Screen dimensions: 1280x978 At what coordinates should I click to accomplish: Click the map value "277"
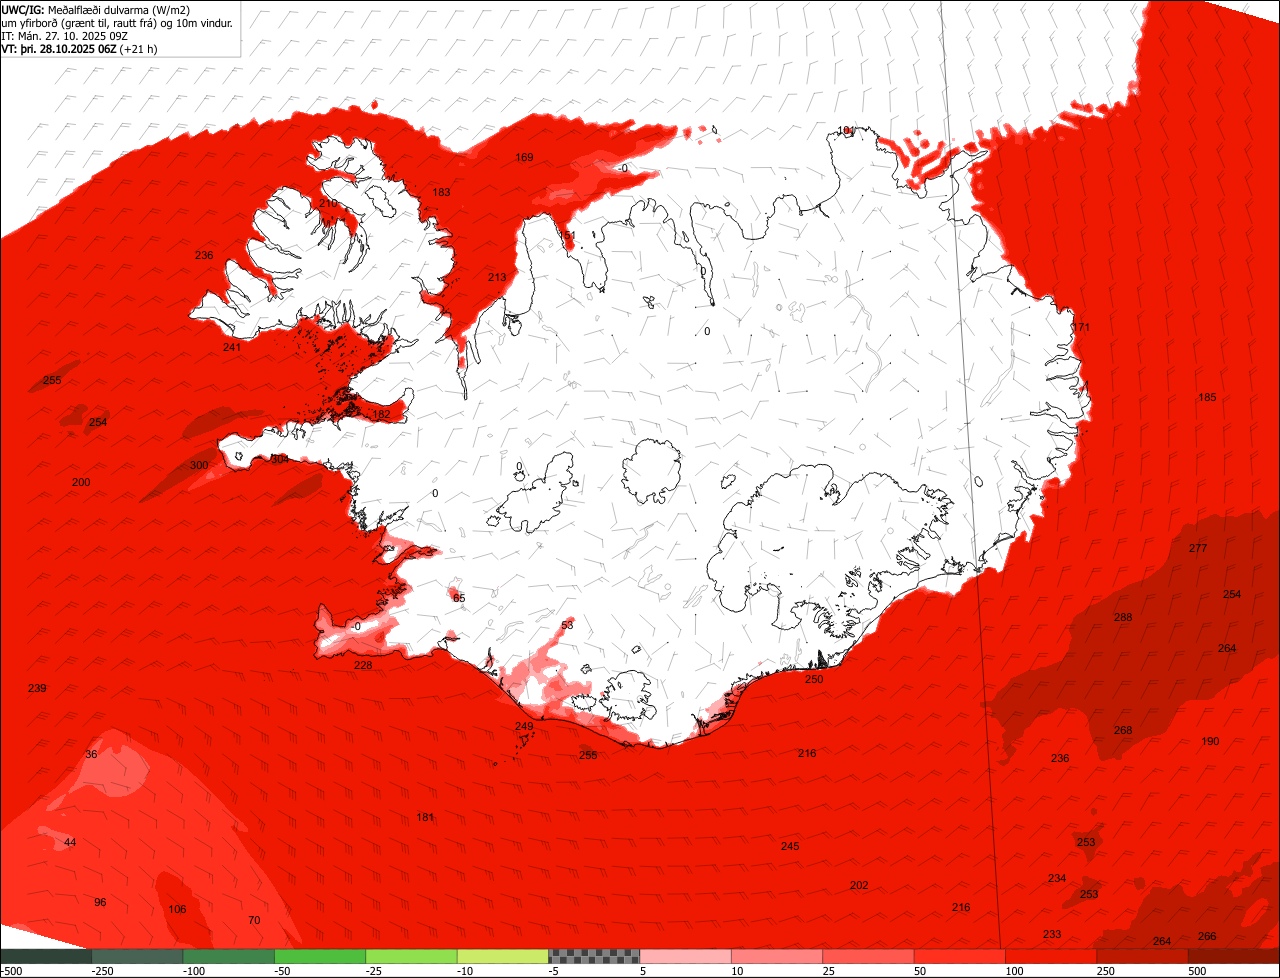click(x=1198, y=548)
